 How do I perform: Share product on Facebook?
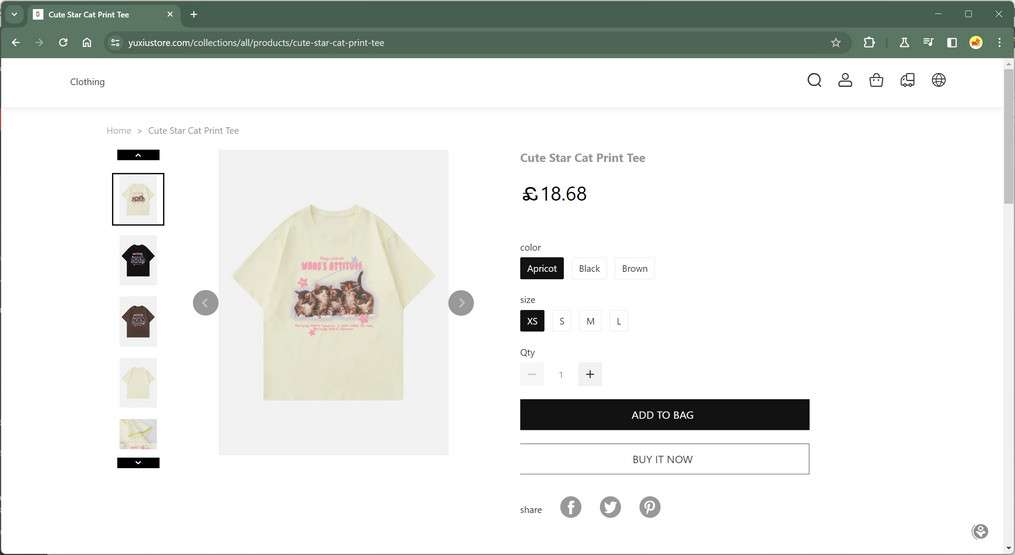570,507
